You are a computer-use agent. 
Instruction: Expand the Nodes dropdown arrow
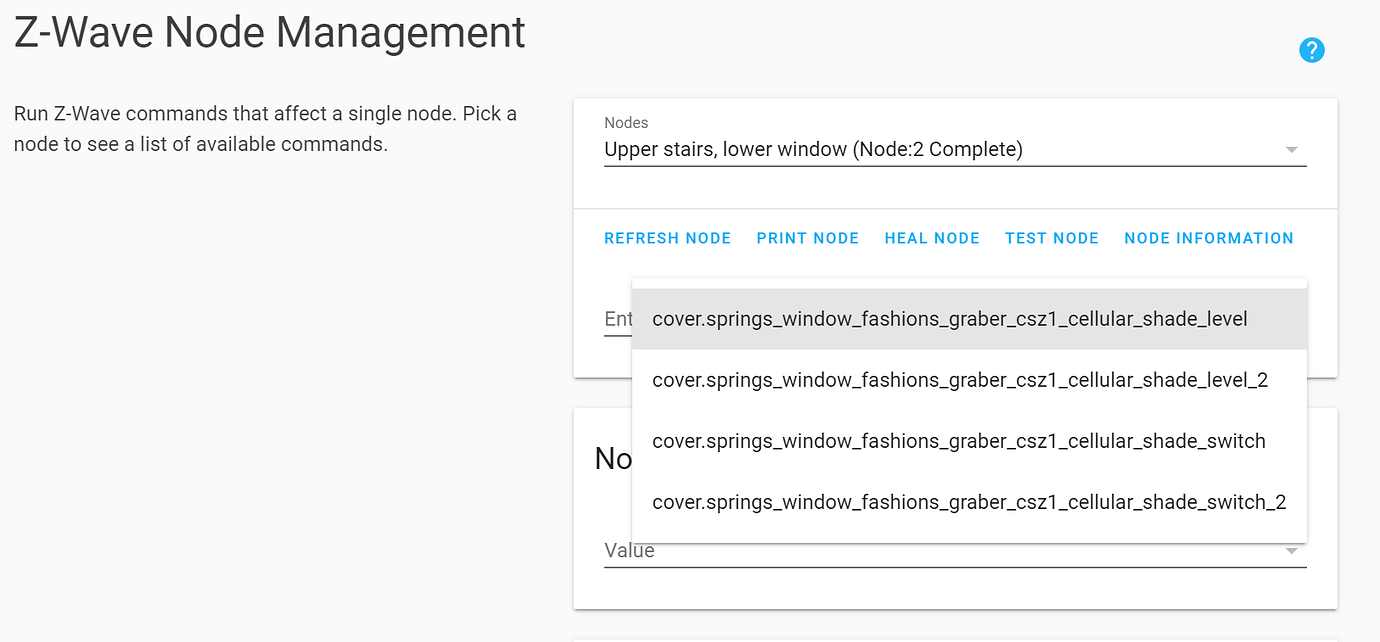[x=1291, y=150]
